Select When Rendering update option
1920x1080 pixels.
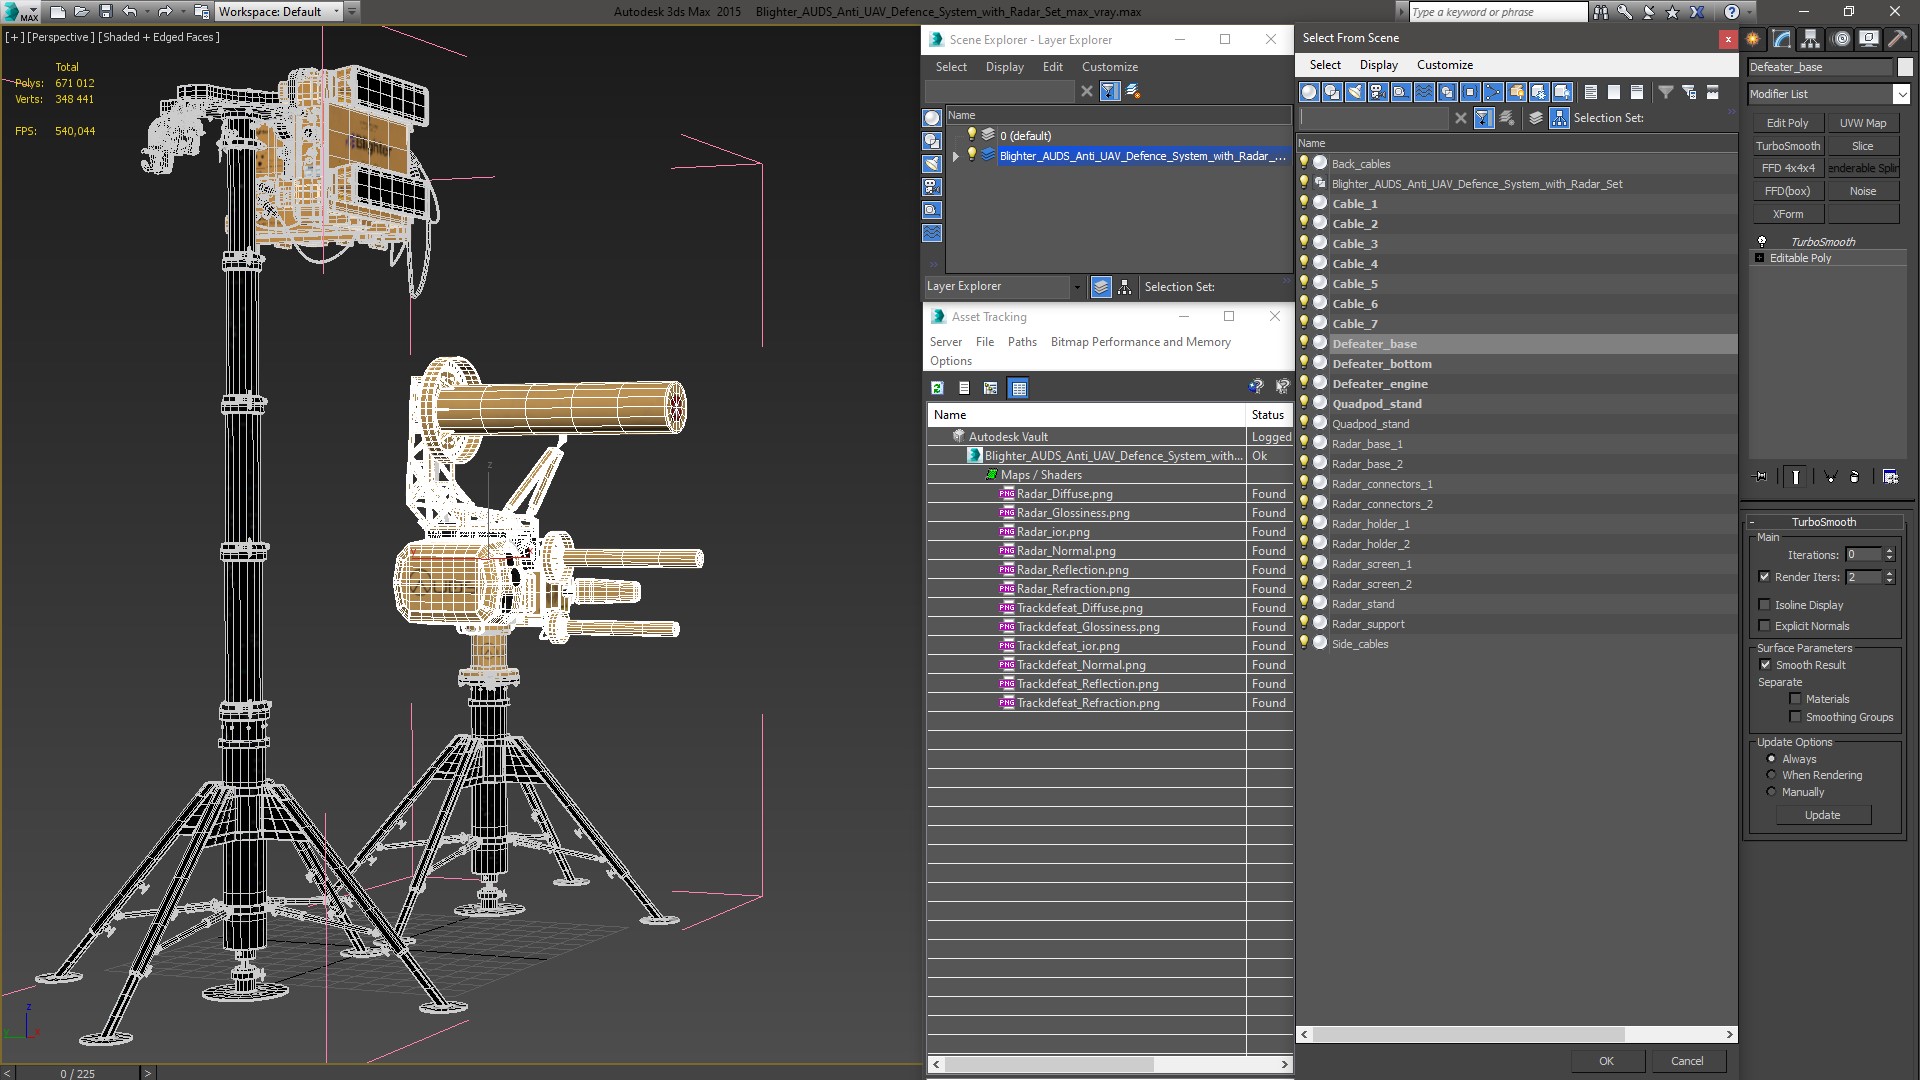tap(1771, 775)
